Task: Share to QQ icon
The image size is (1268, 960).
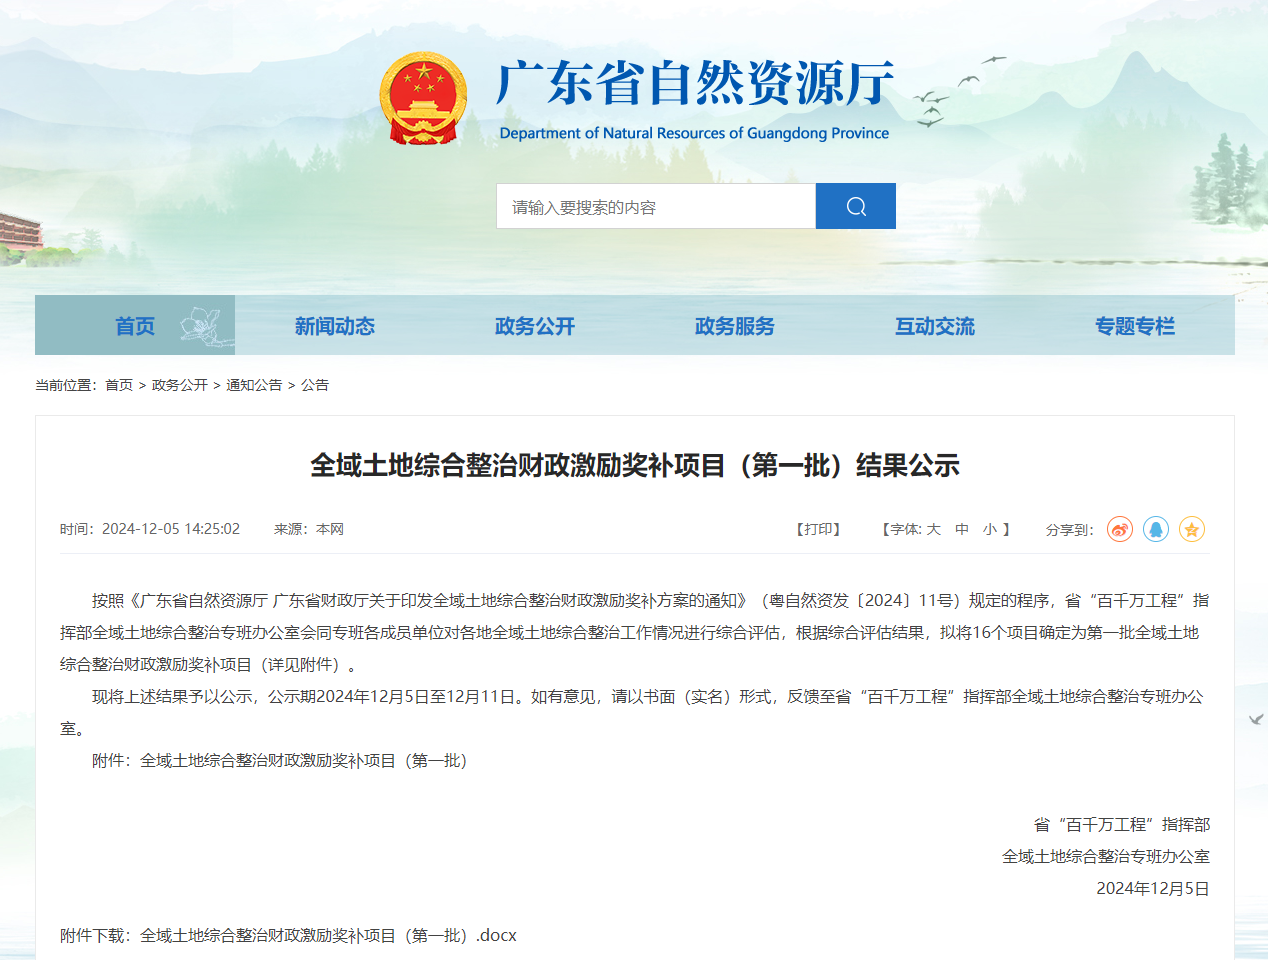Action: 1156,529
